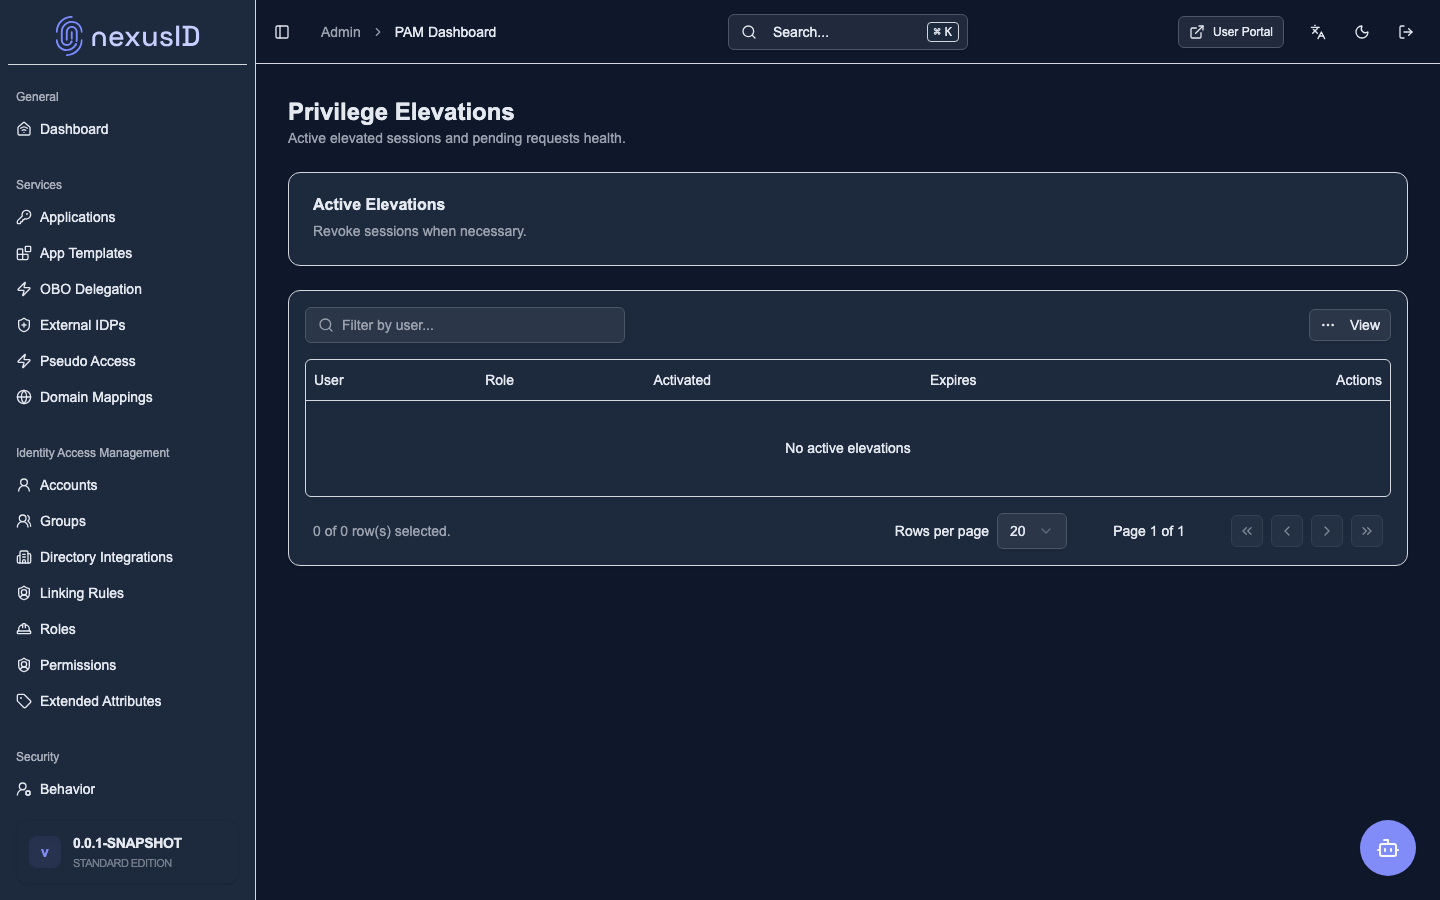Click the nexusID fingerprint logo
Viewport: 1440px width, 900px height.
coord(69,36)
